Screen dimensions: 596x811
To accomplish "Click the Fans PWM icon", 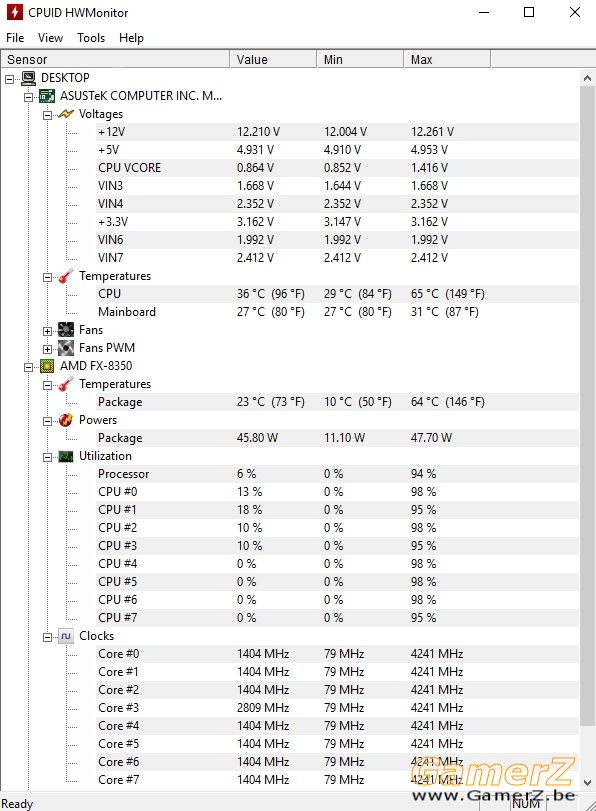I will tap(66, 348).
